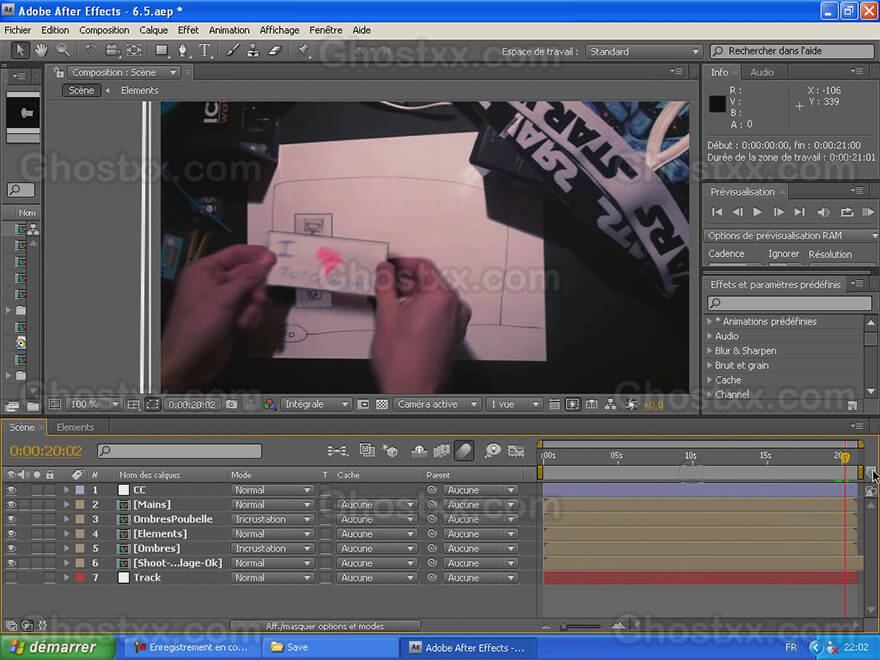The image size is (880, 660).
Task: Open the Calque menu
Action: click(x=153, y=30)
